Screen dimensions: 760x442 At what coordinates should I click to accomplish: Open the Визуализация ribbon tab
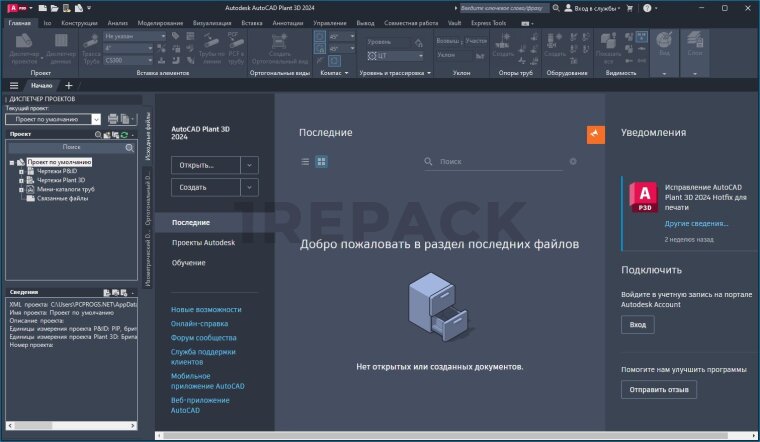(210, 21)
